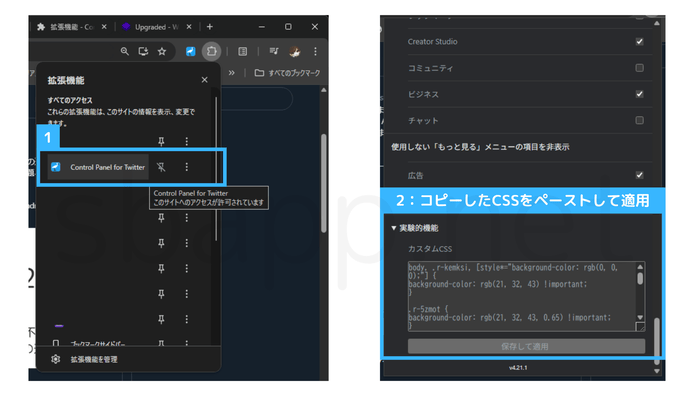The image size is (694, 397).
Task: Click the v4.21.1 version text
Action: coord(518,368)
